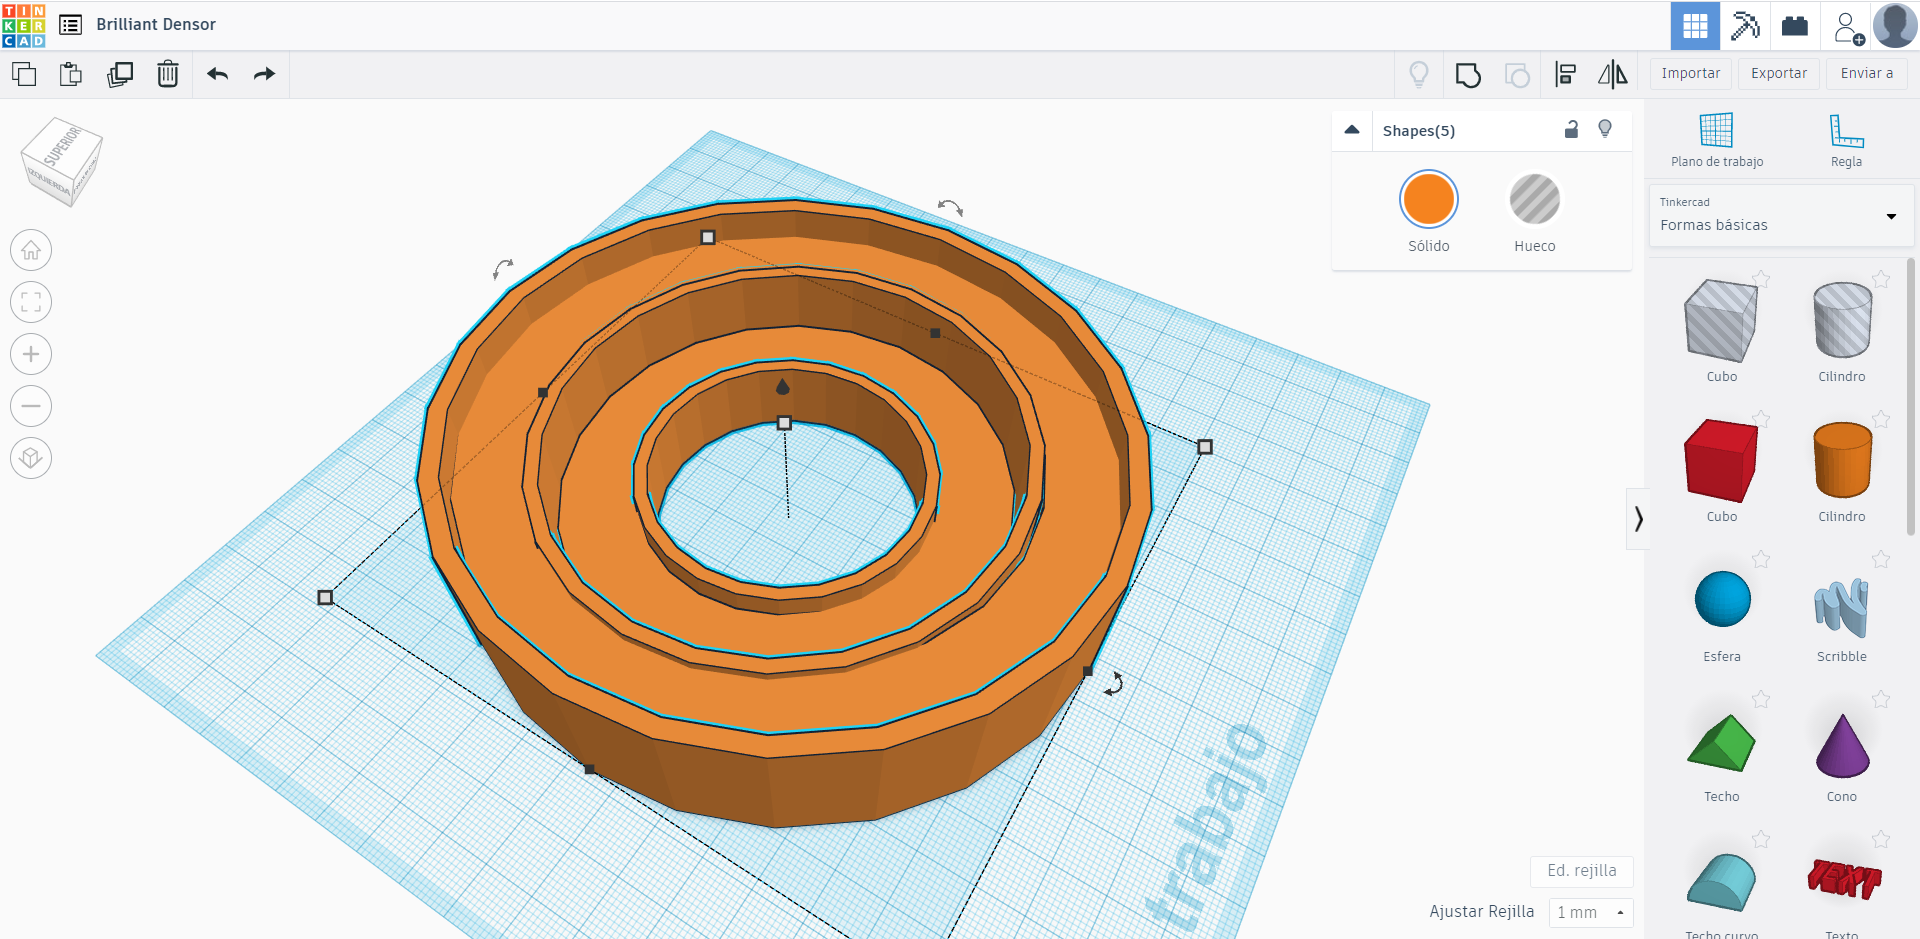Favorite the orange Cilindro with its star

coord(1881,419)
